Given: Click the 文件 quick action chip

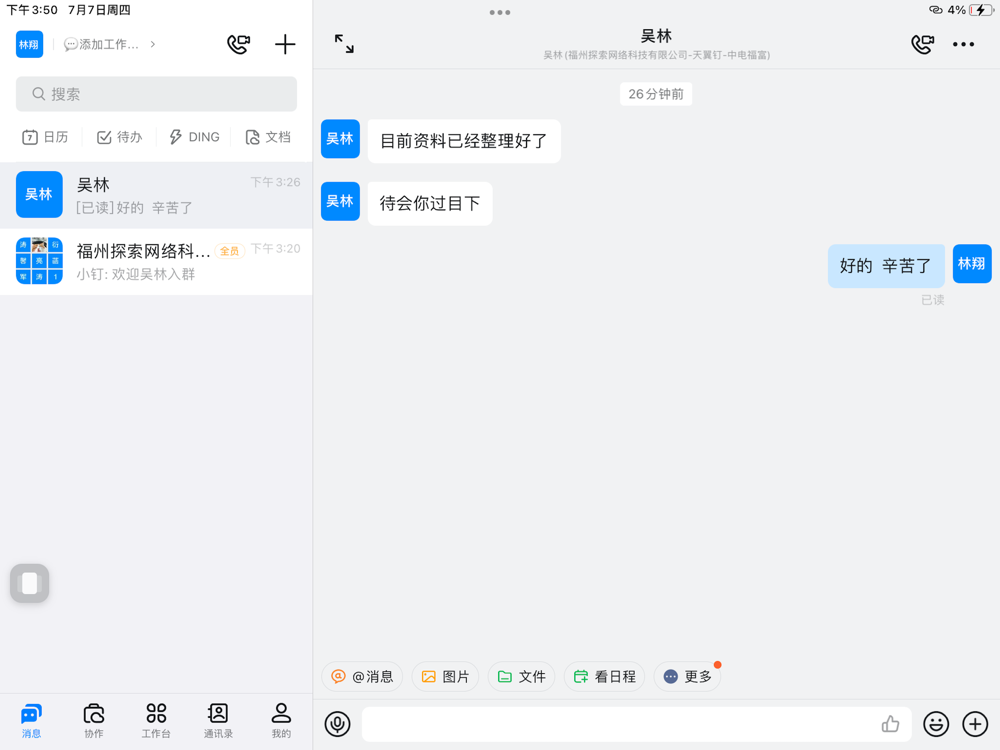Looking at the screenshot, I should point(522,677).
